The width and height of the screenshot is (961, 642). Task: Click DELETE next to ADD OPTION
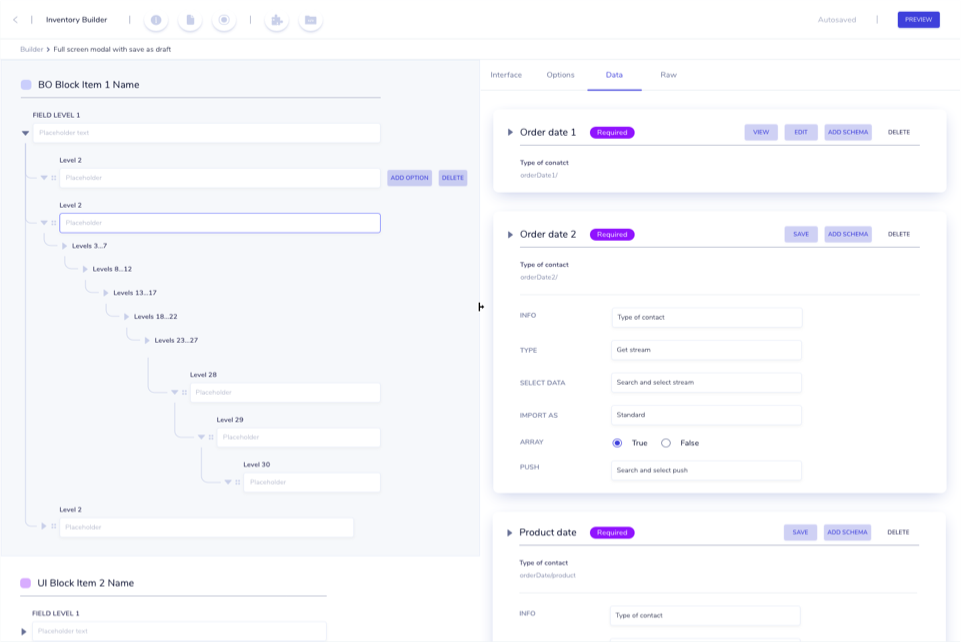pos(452,178)
